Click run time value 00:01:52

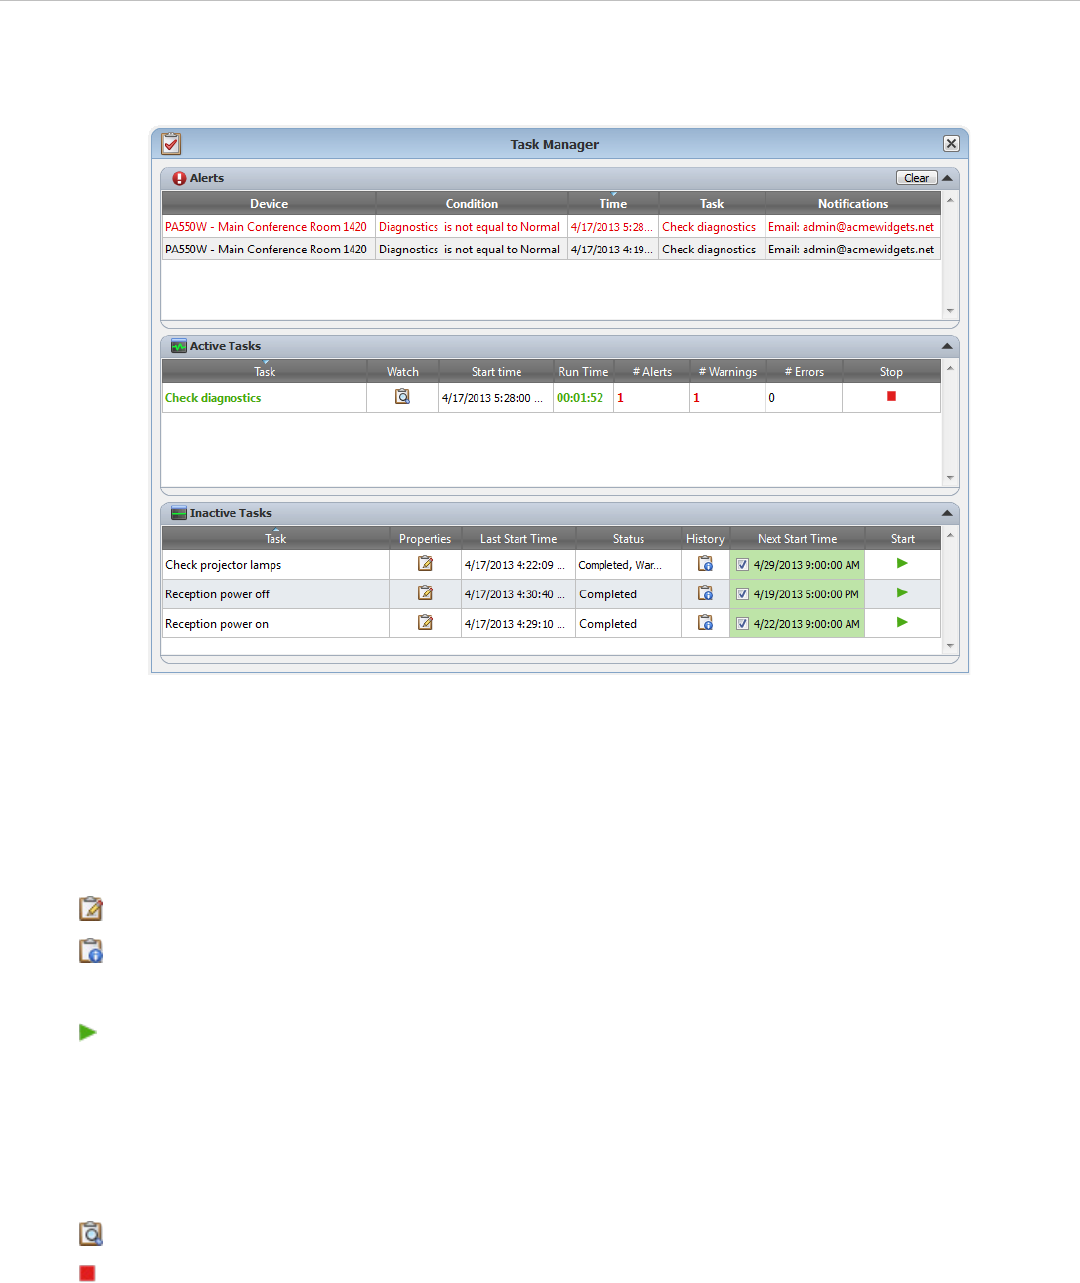pos(580,398)
